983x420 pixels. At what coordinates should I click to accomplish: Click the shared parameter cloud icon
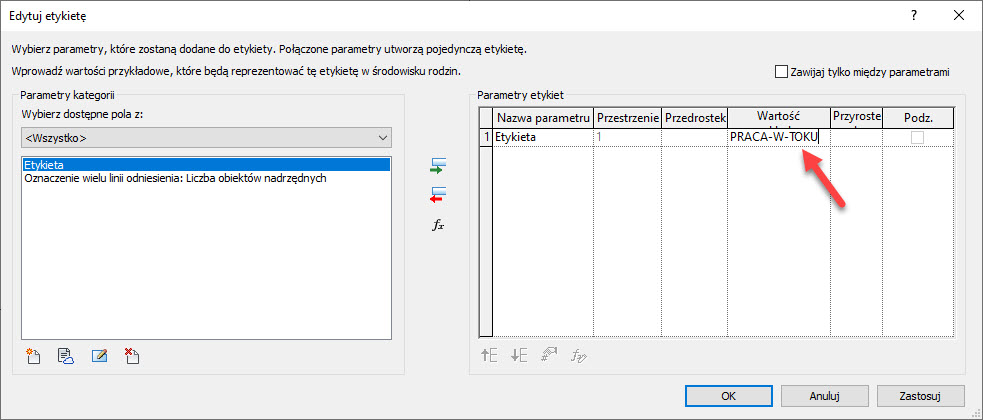pyautogui.click(x=65, y=355)
